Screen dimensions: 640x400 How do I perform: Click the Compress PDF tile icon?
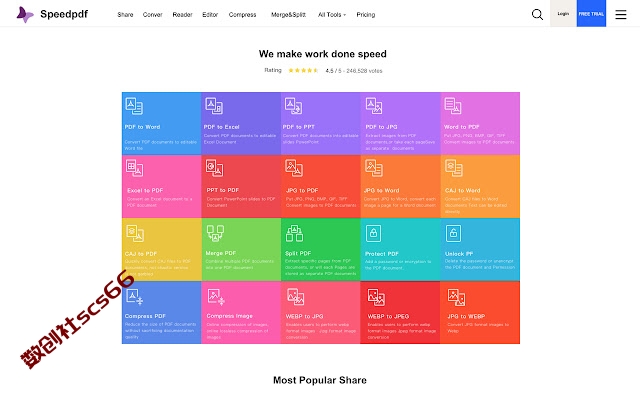(134, 297)
